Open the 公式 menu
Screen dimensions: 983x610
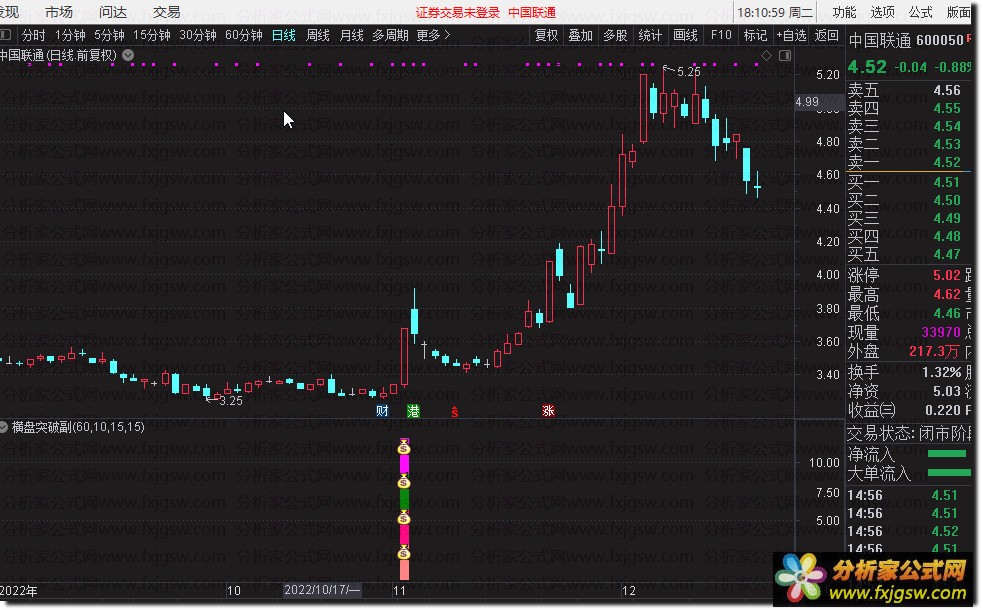click(920, 12)
